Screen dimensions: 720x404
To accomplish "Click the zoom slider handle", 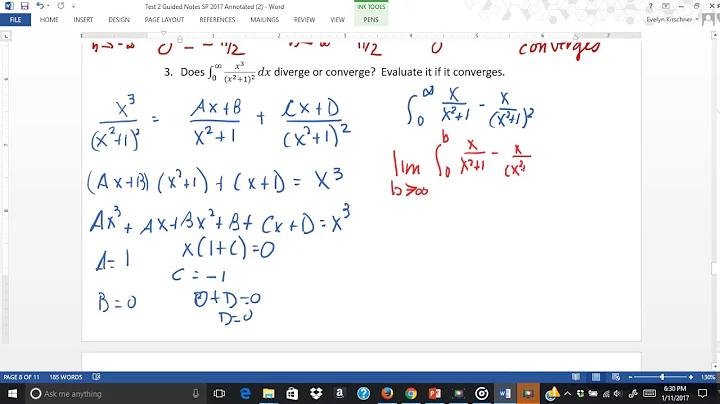I will click(662, 377).
